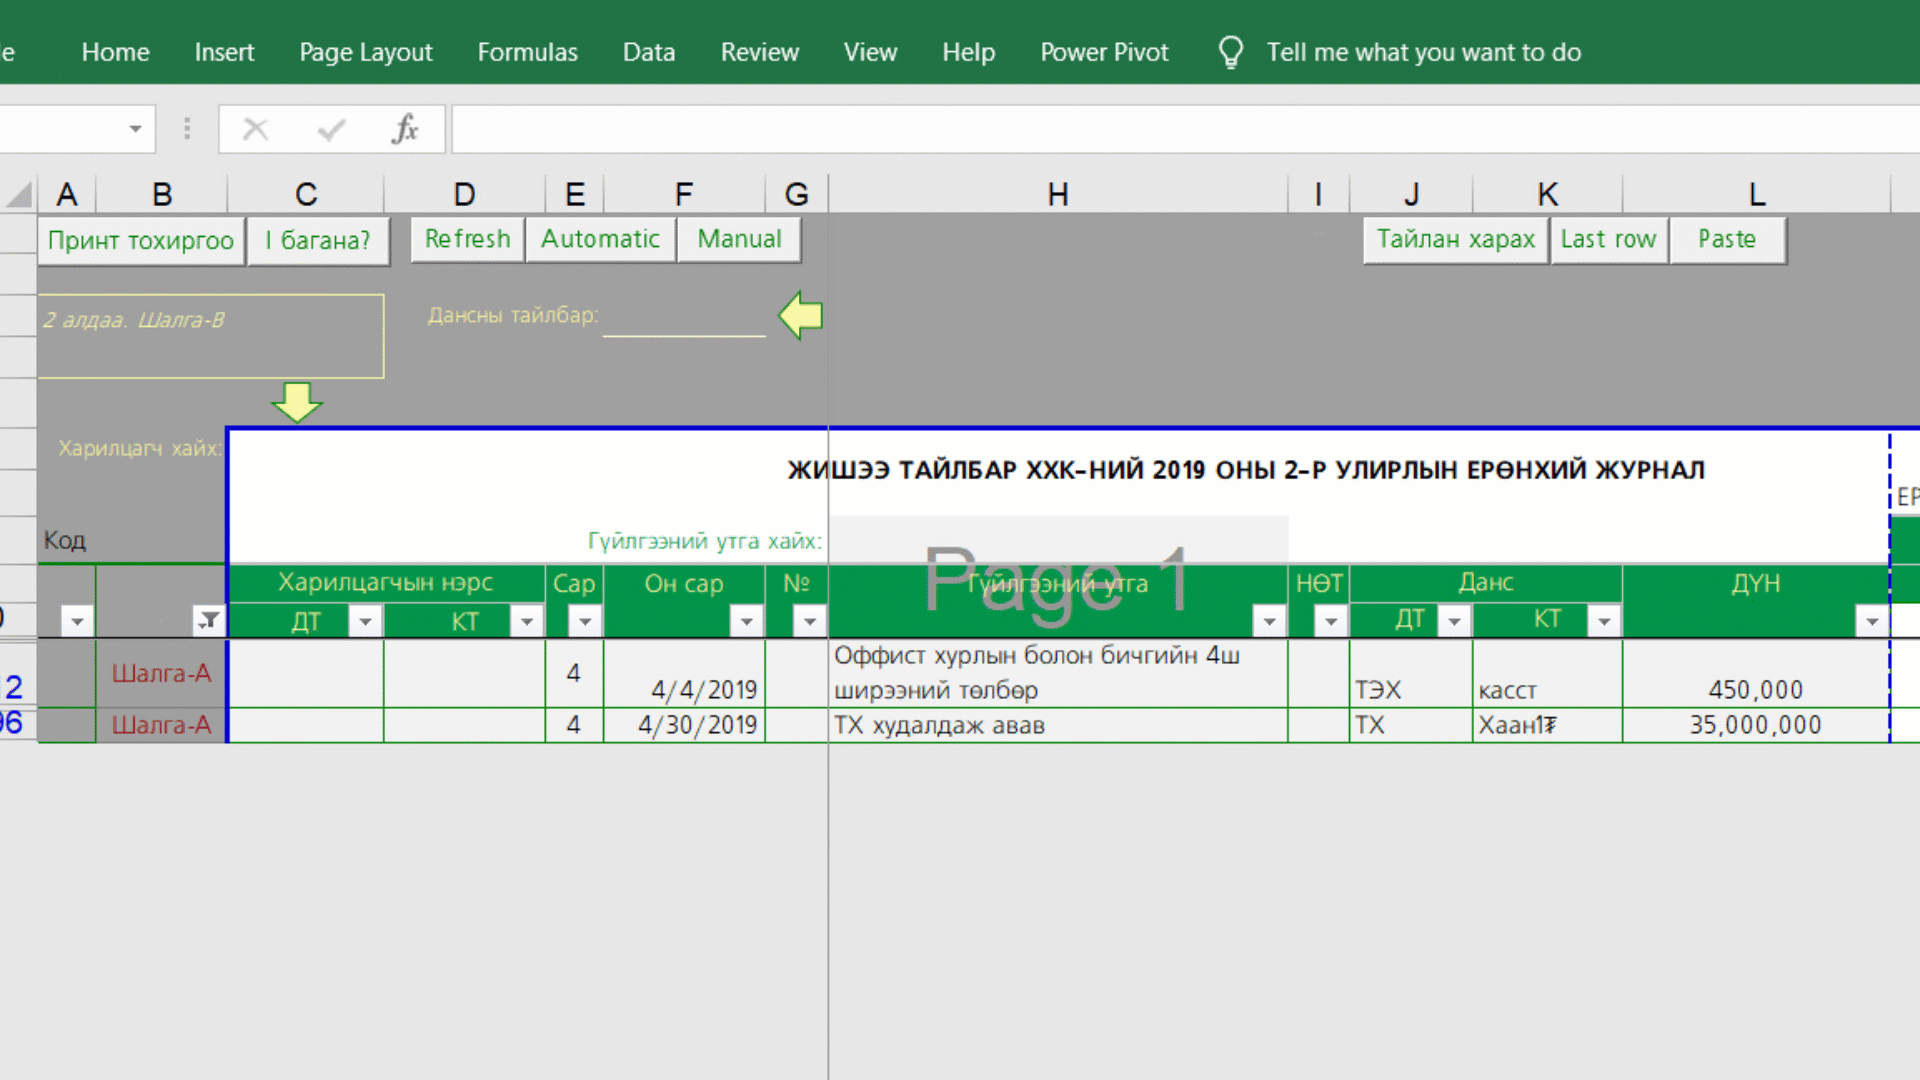Screen dimensions: 1920x1080
Task: Click into the formula bar input
Action: point(1180,129)
